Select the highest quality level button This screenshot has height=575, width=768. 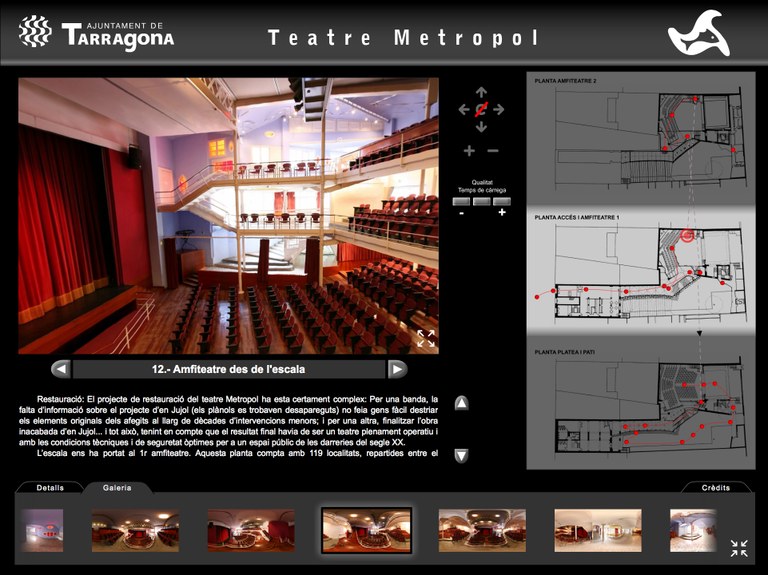(502, 201)
